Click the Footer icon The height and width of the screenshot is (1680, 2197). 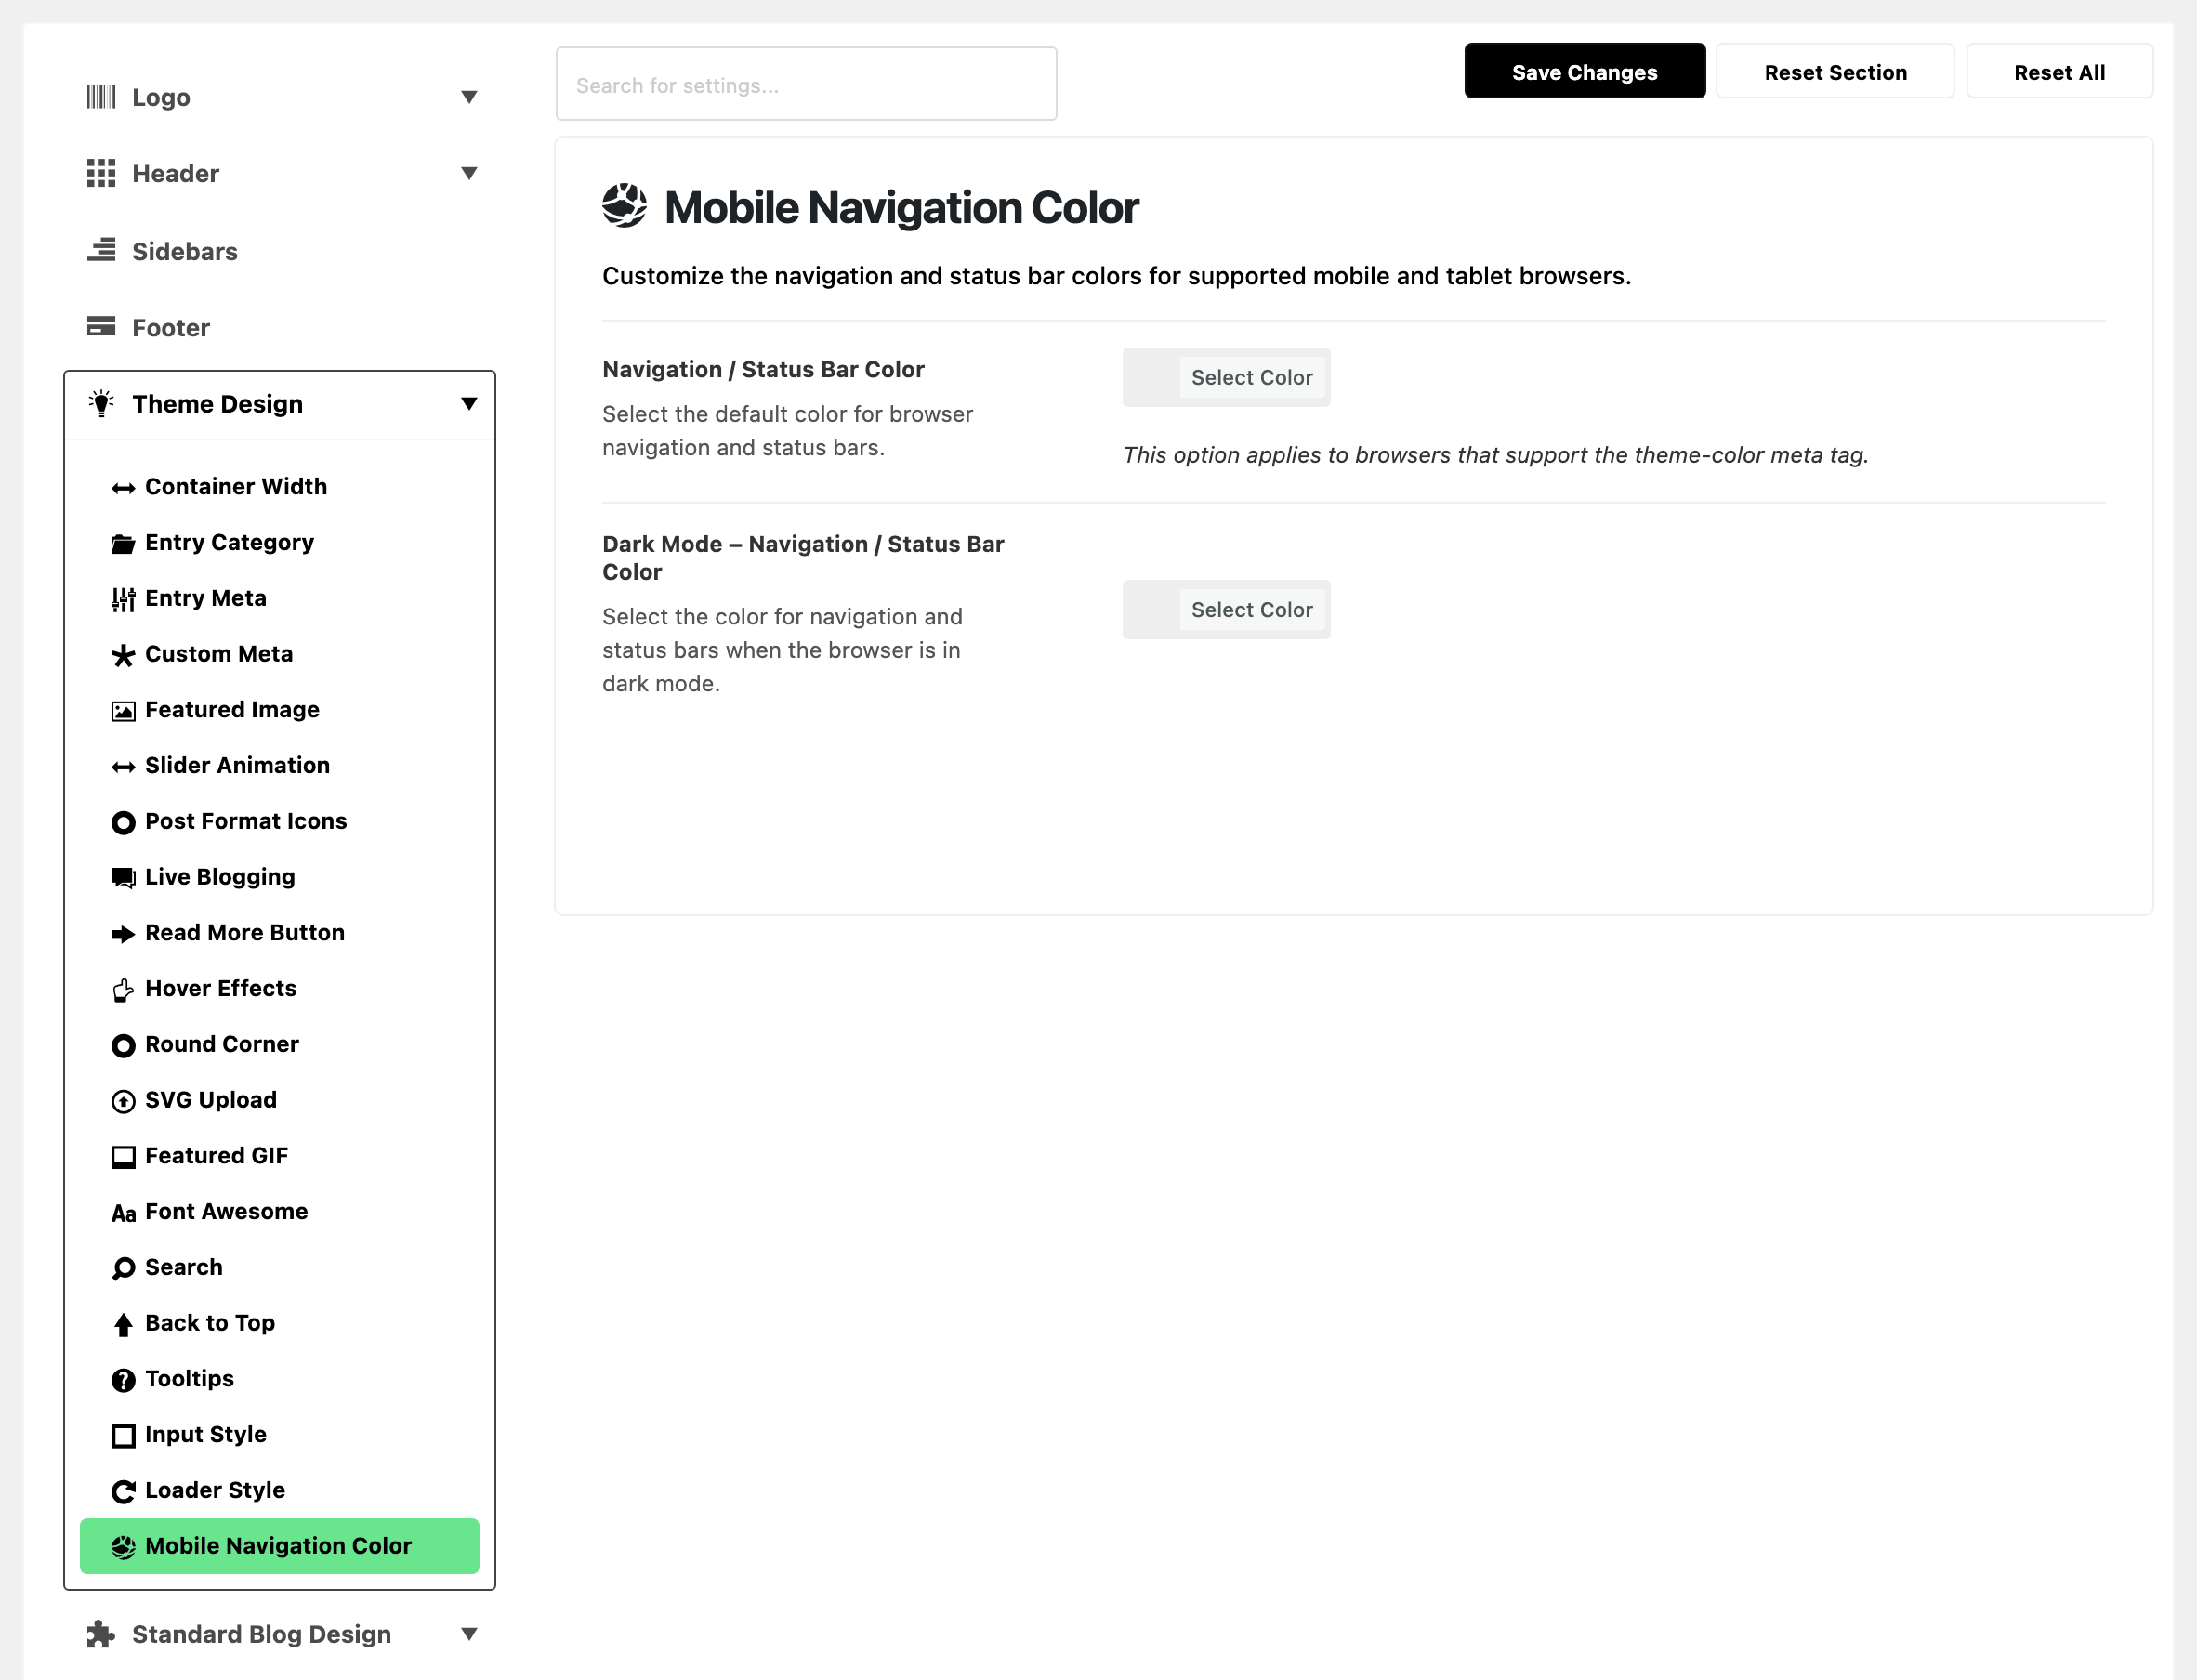click(101, 326)
